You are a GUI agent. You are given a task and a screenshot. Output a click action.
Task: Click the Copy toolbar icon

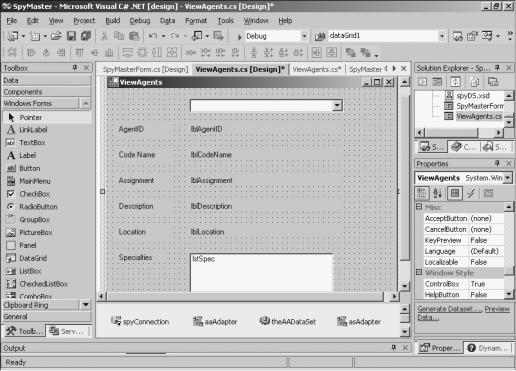pyautogui.click(x=119, y=36)
